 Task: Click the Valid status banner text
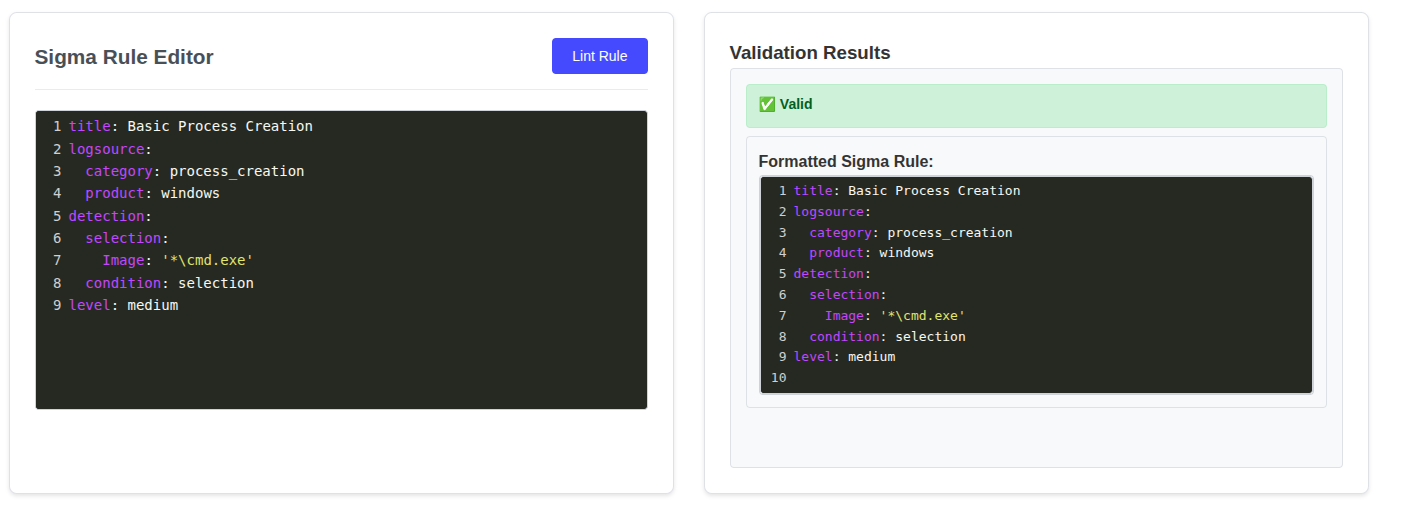796,104
